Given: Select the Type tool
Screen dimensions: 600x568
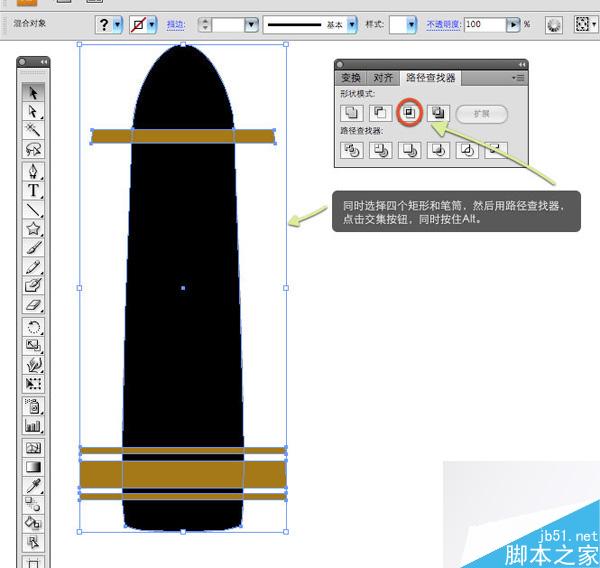Looking at the screenshot, I should pyautogui.click(x=33, y=190).
